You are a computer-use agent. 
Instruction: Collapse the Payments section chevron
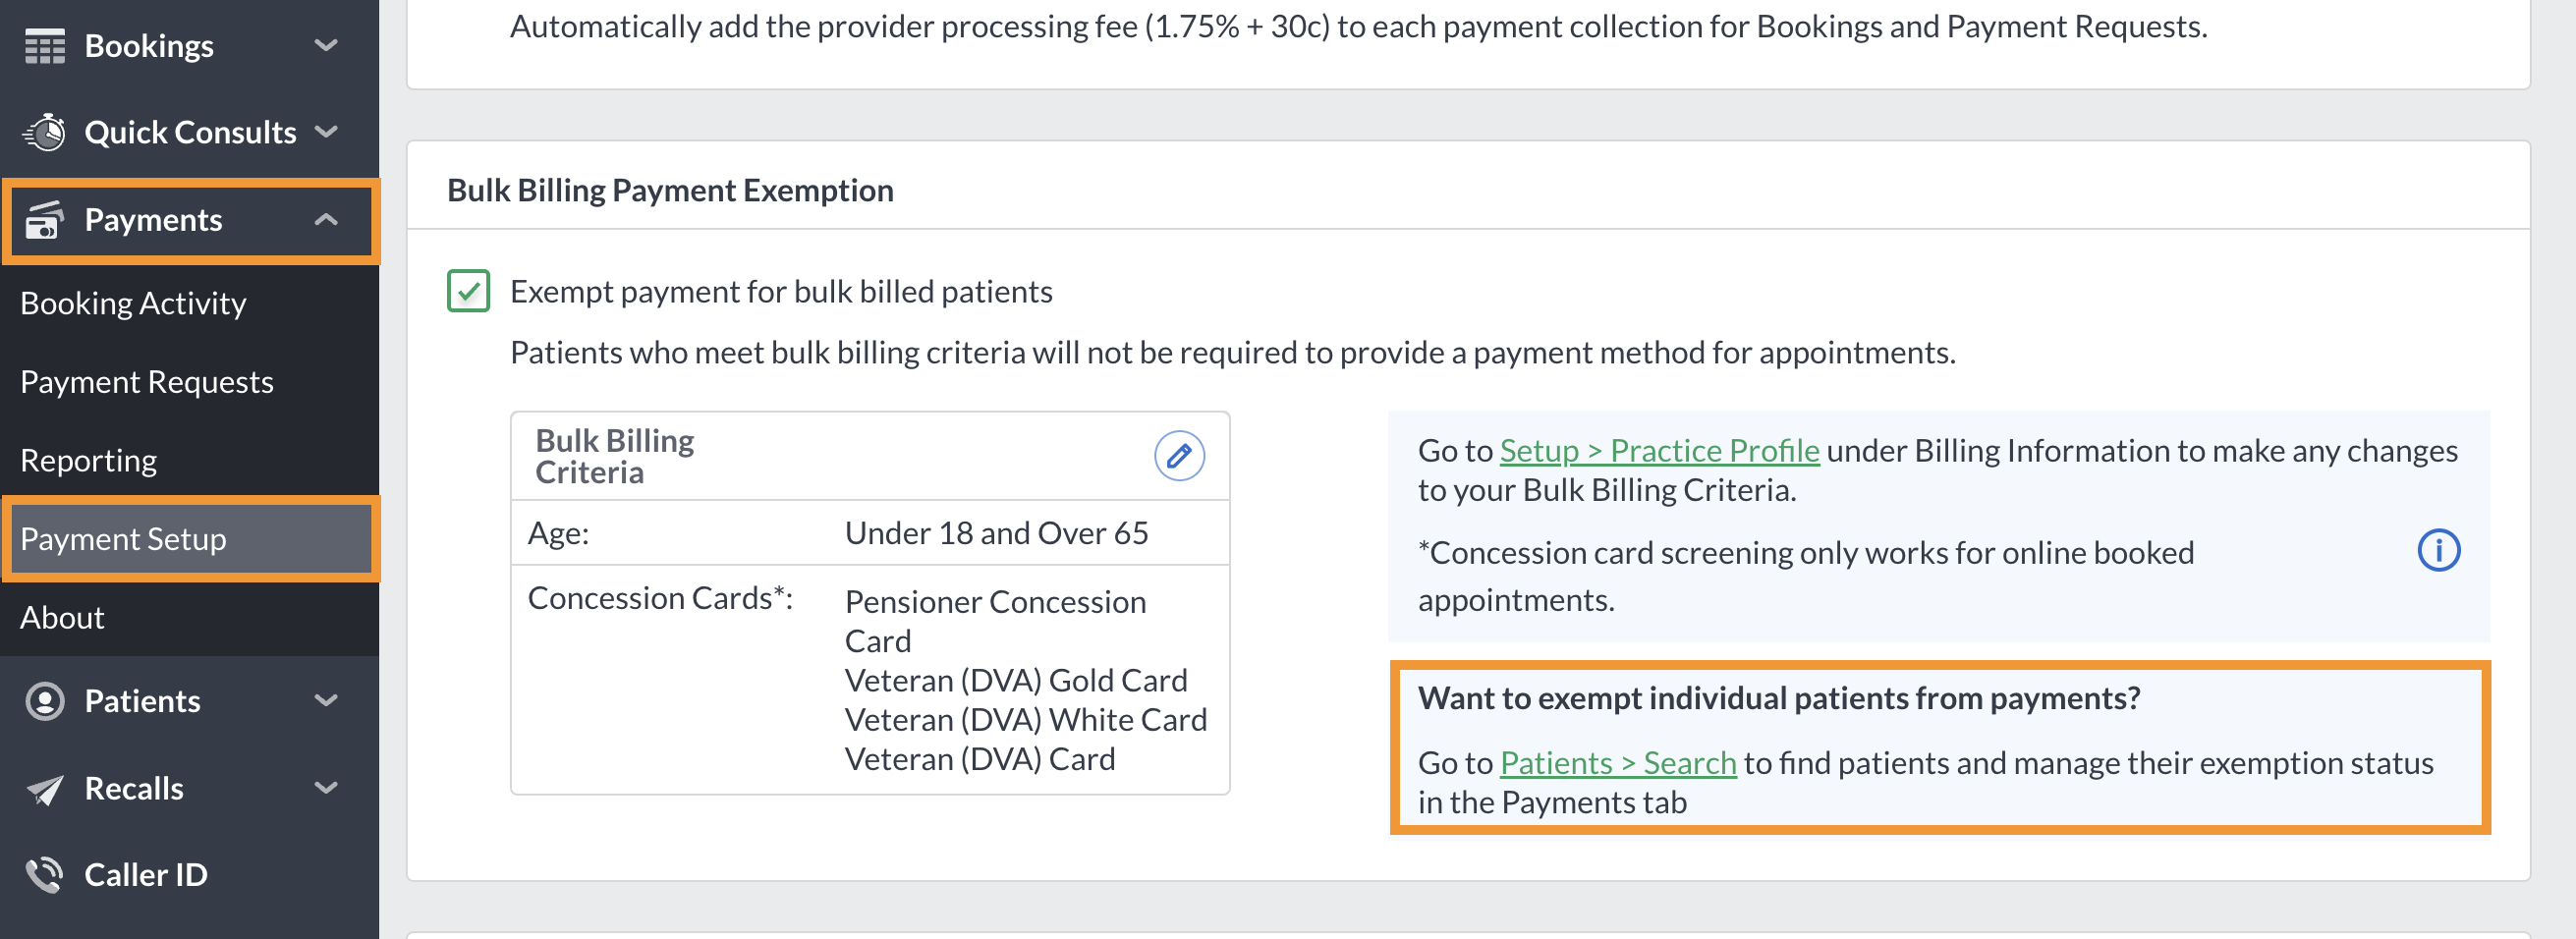(326, 220)
